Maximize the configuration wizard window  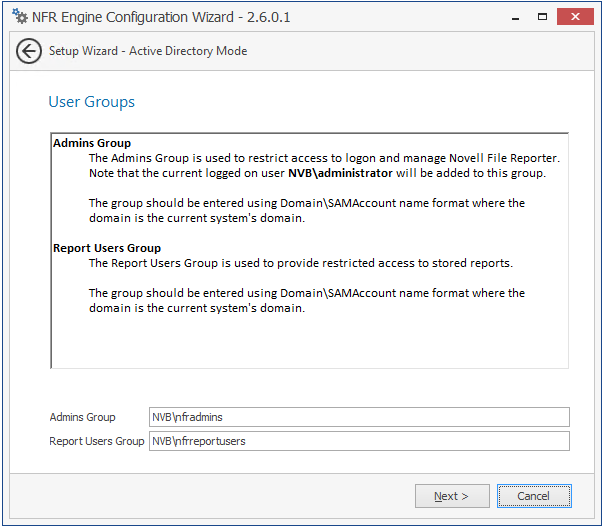pos(542,17)
